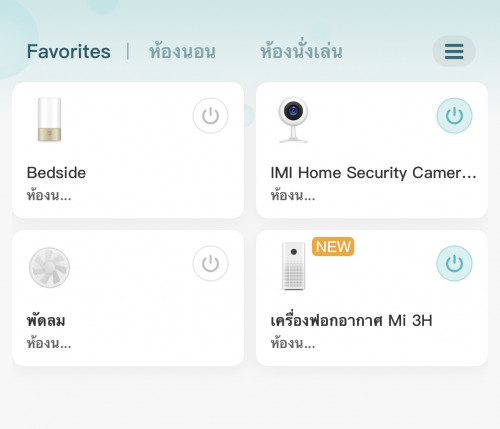Turn on the พัดลม fan power button
The image size is (500, 429).
click(210, 263)
